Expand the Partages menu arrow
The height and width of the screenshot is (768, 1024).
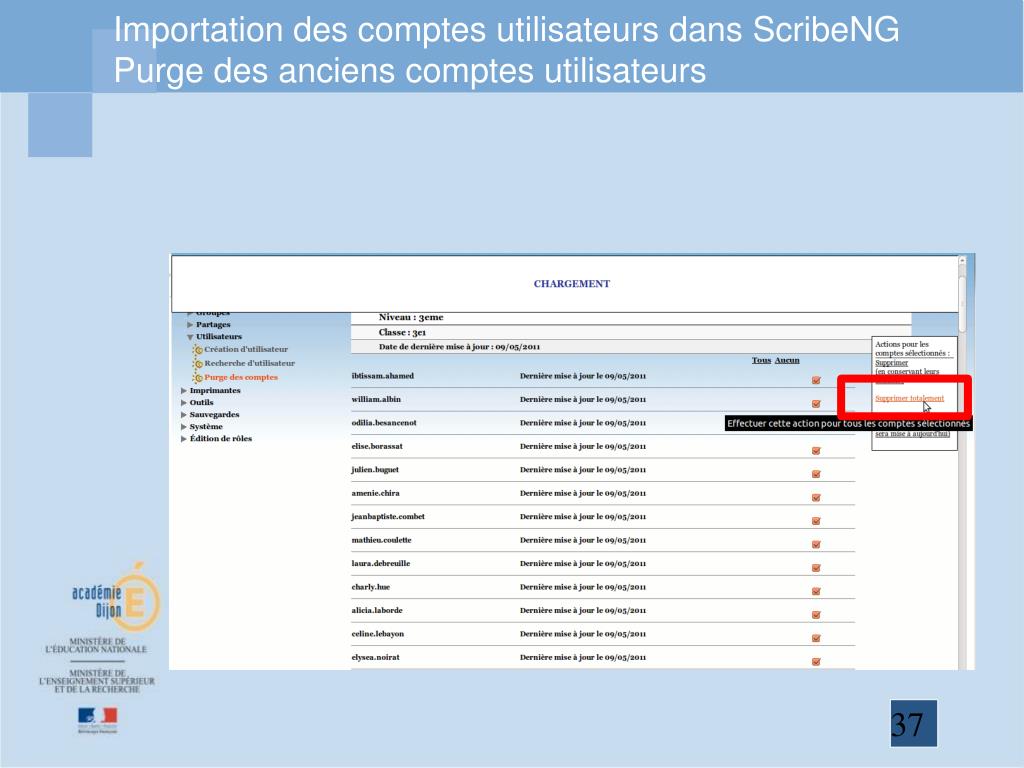tap(190, 325)
